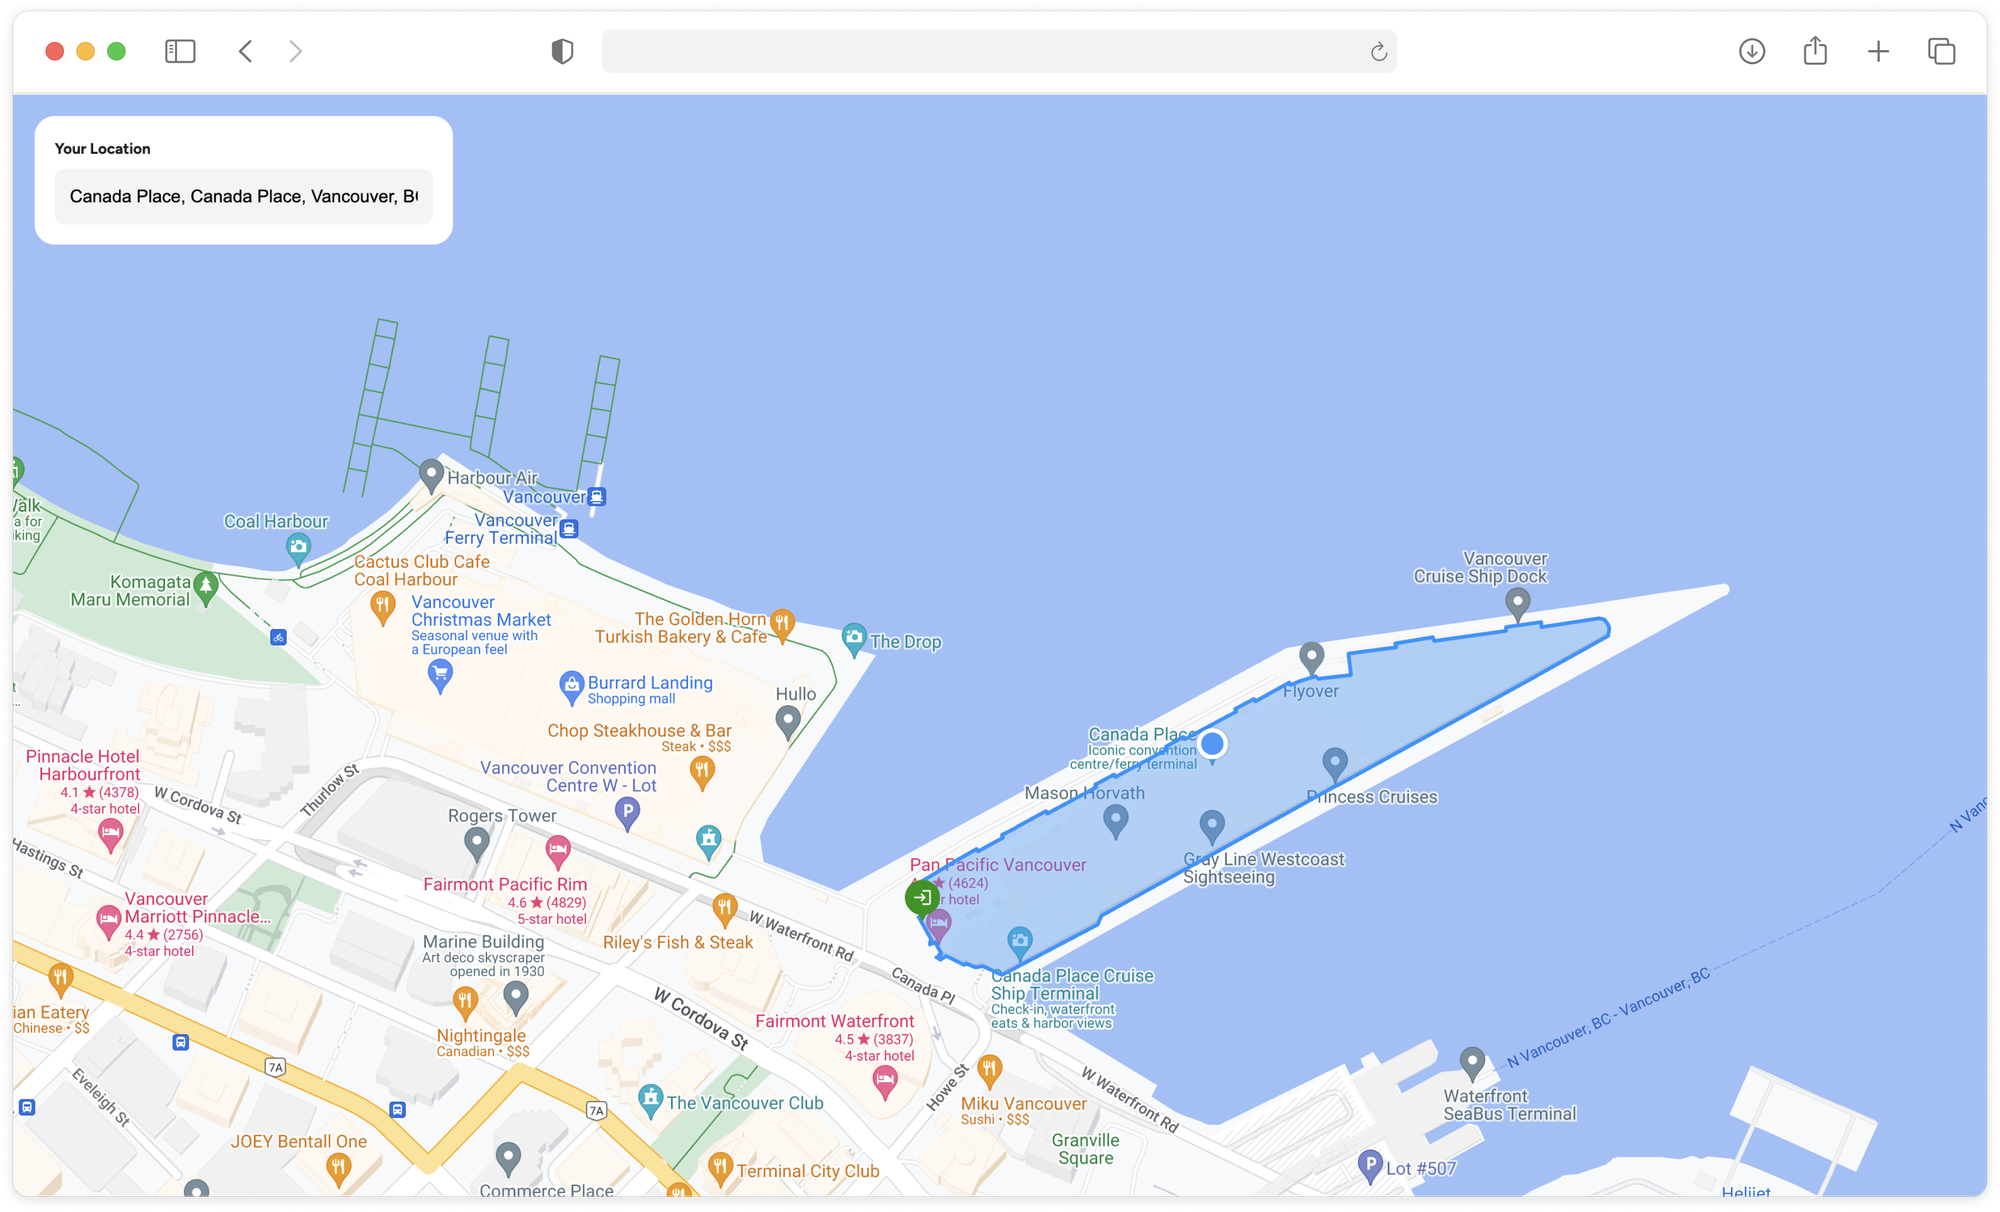Click the back navigation button

246,51
